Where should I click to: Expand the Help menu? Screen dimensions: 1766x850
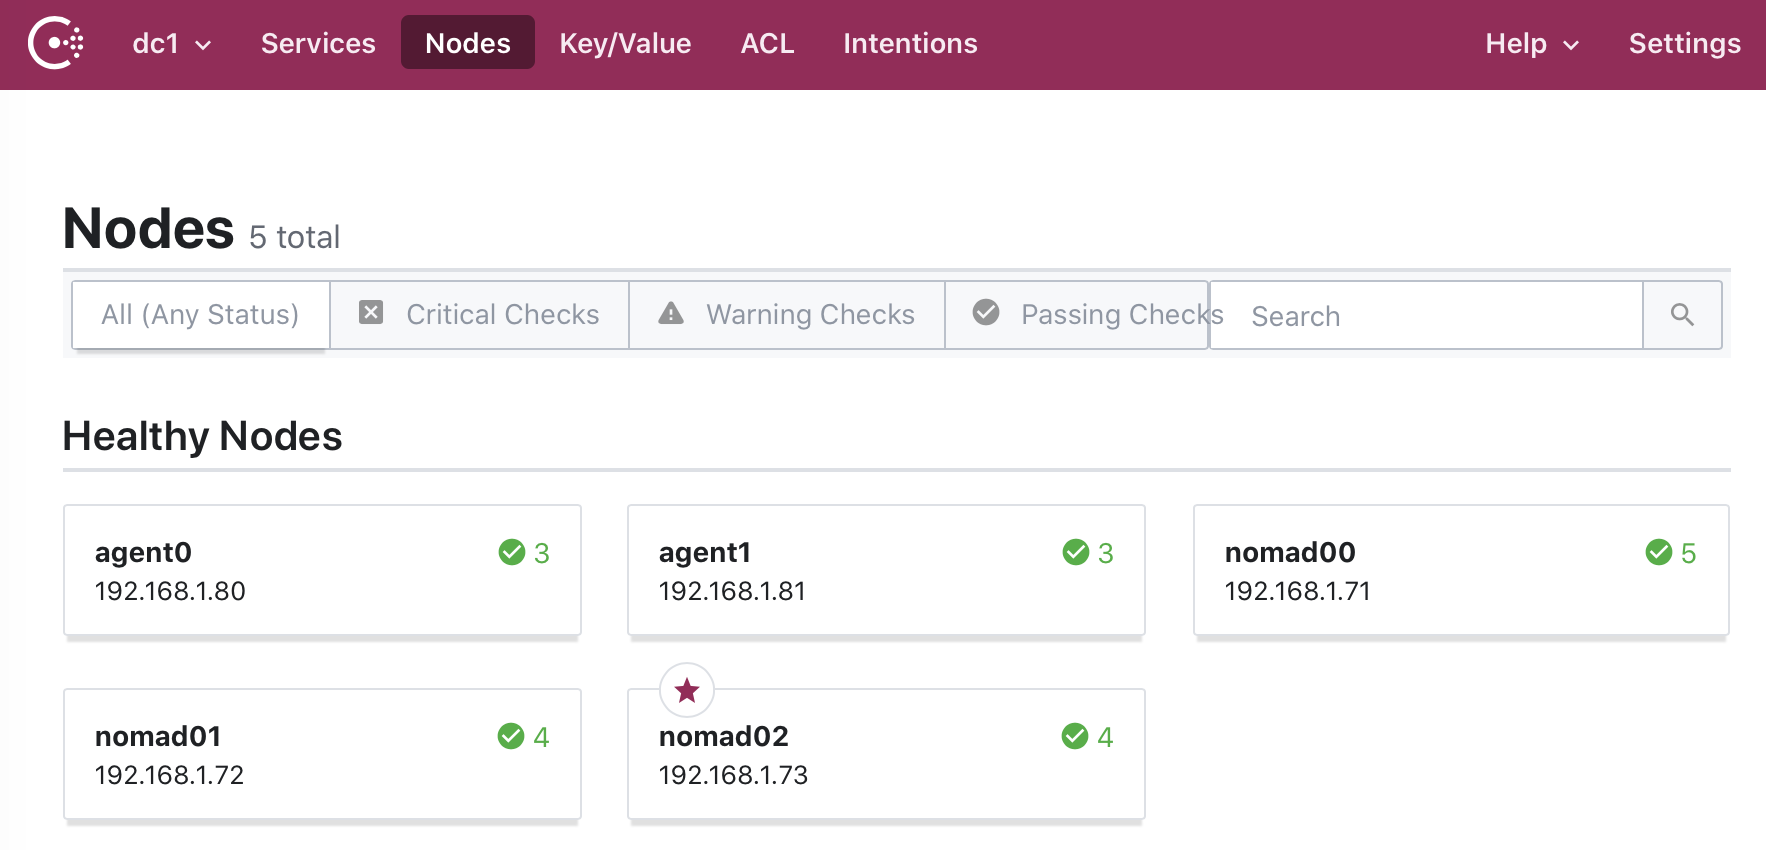1531,43
